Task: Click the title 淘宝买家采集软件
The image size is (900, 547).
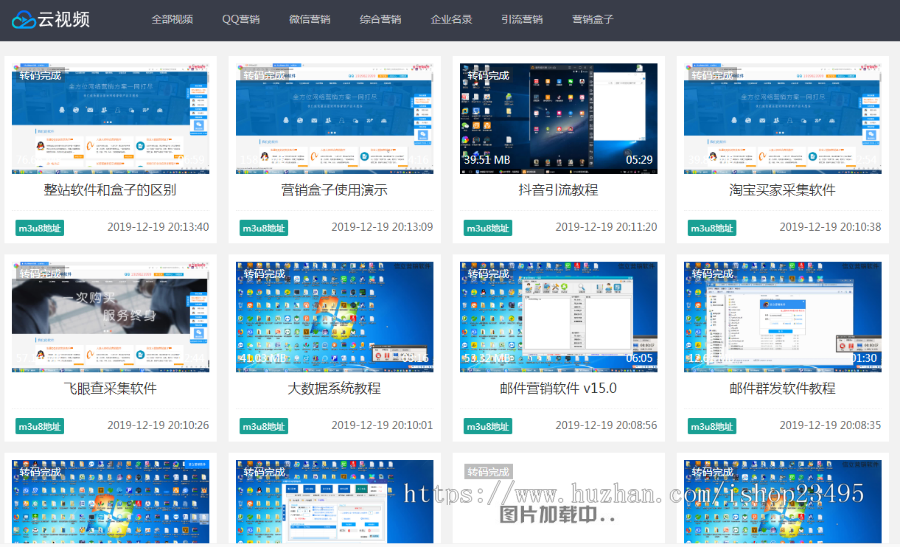Action: tap(782, 190)
